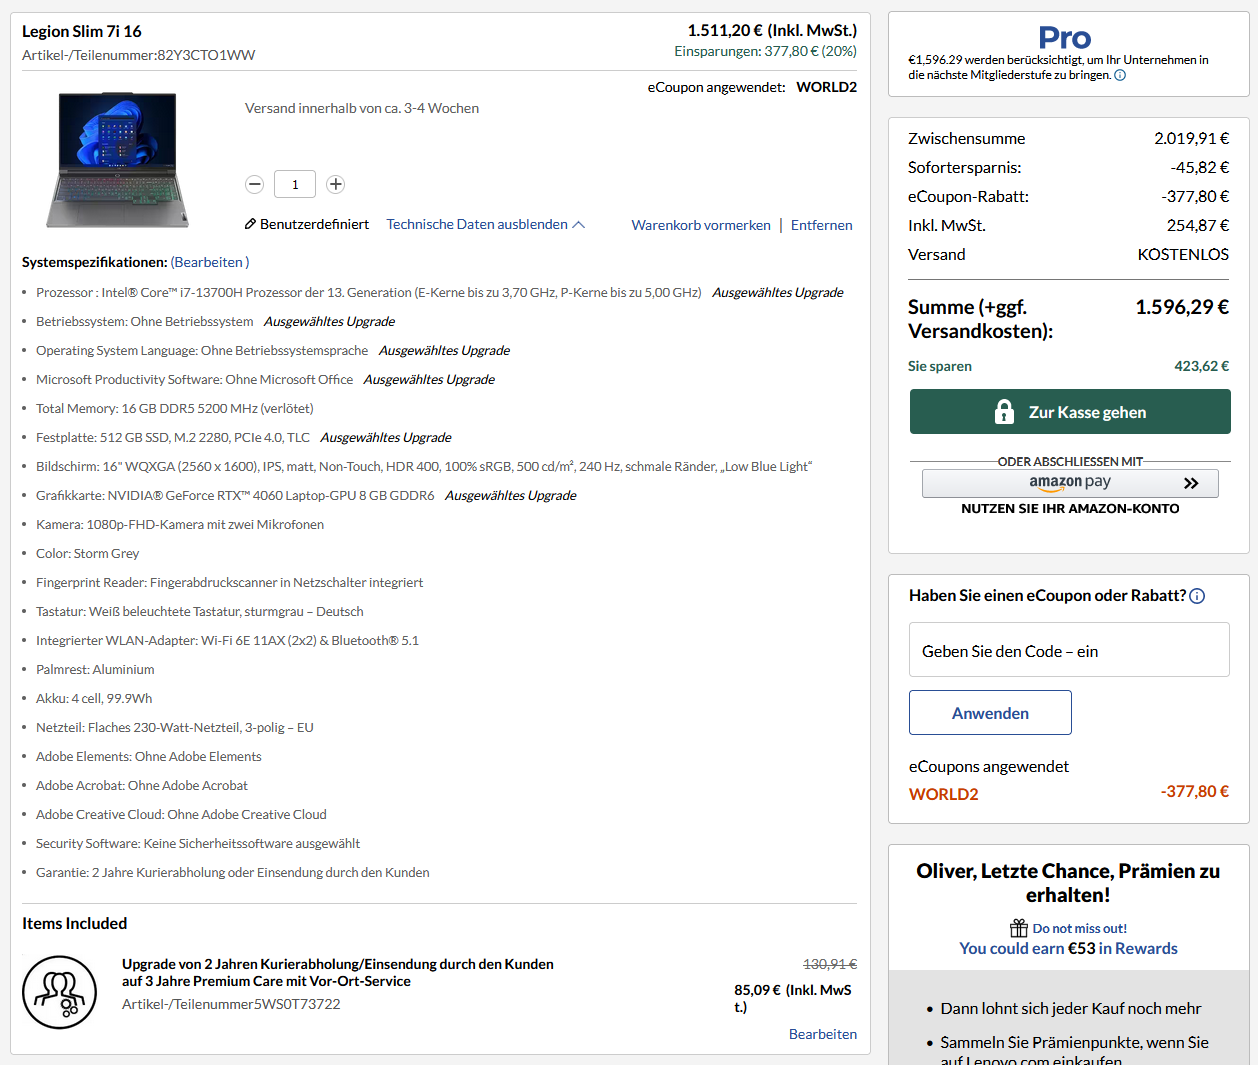Click the Premium Care upgrade title text
This screenshot has width=1258, height=1065.
point(337,973)
